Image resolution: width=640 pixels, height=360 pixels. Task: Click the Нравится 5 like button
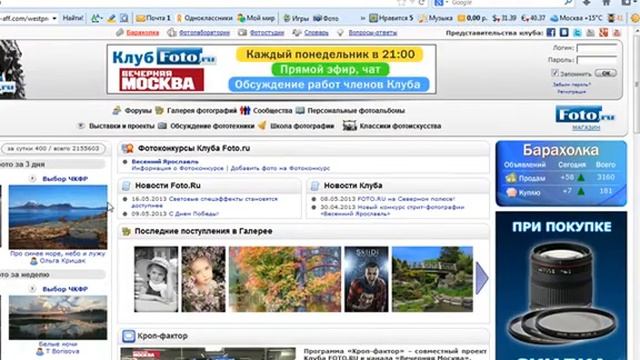tap(391, 18)
